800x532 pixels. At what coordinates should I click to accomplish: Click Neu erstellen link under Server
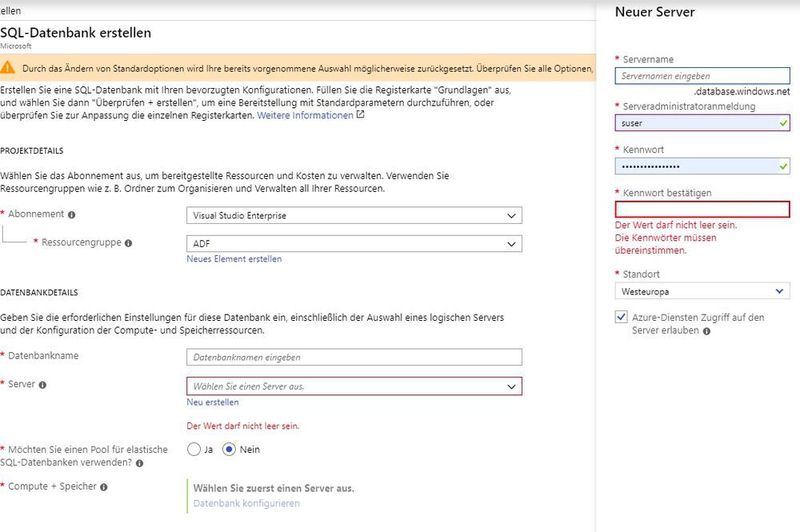point(212,402)
